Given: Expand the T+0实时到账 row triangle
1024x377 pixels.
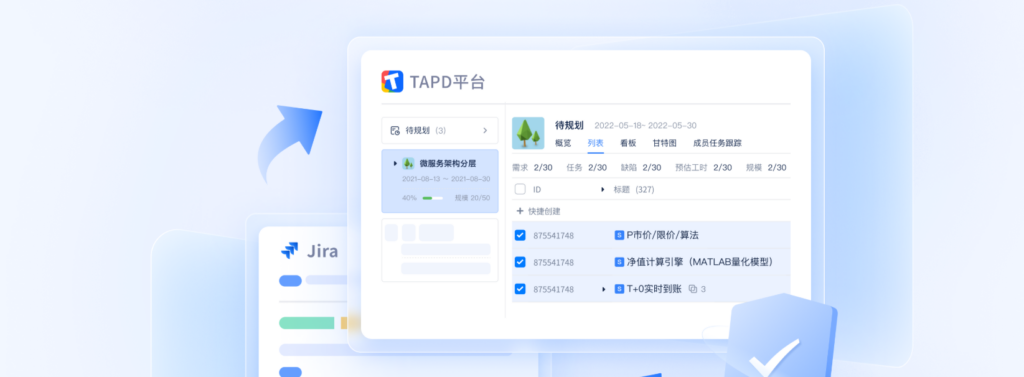Looking at the screenshot, I should click(x=603, y=289).
